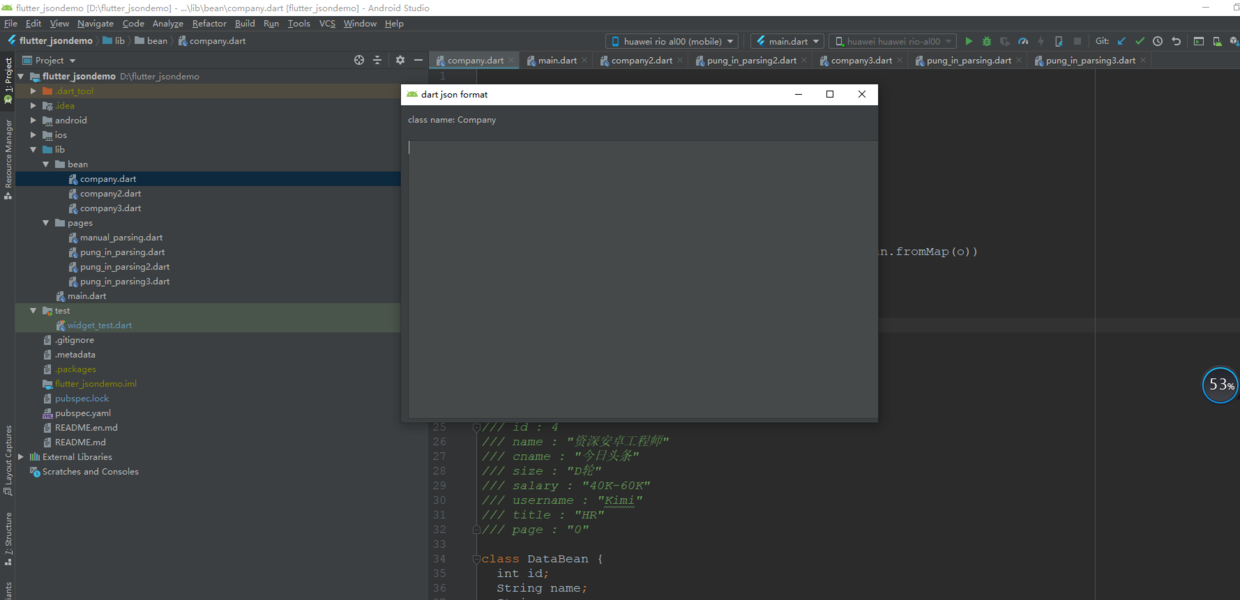
Task: Select widget_test.dart in the project tree
Action: click(x=99, y=326)
